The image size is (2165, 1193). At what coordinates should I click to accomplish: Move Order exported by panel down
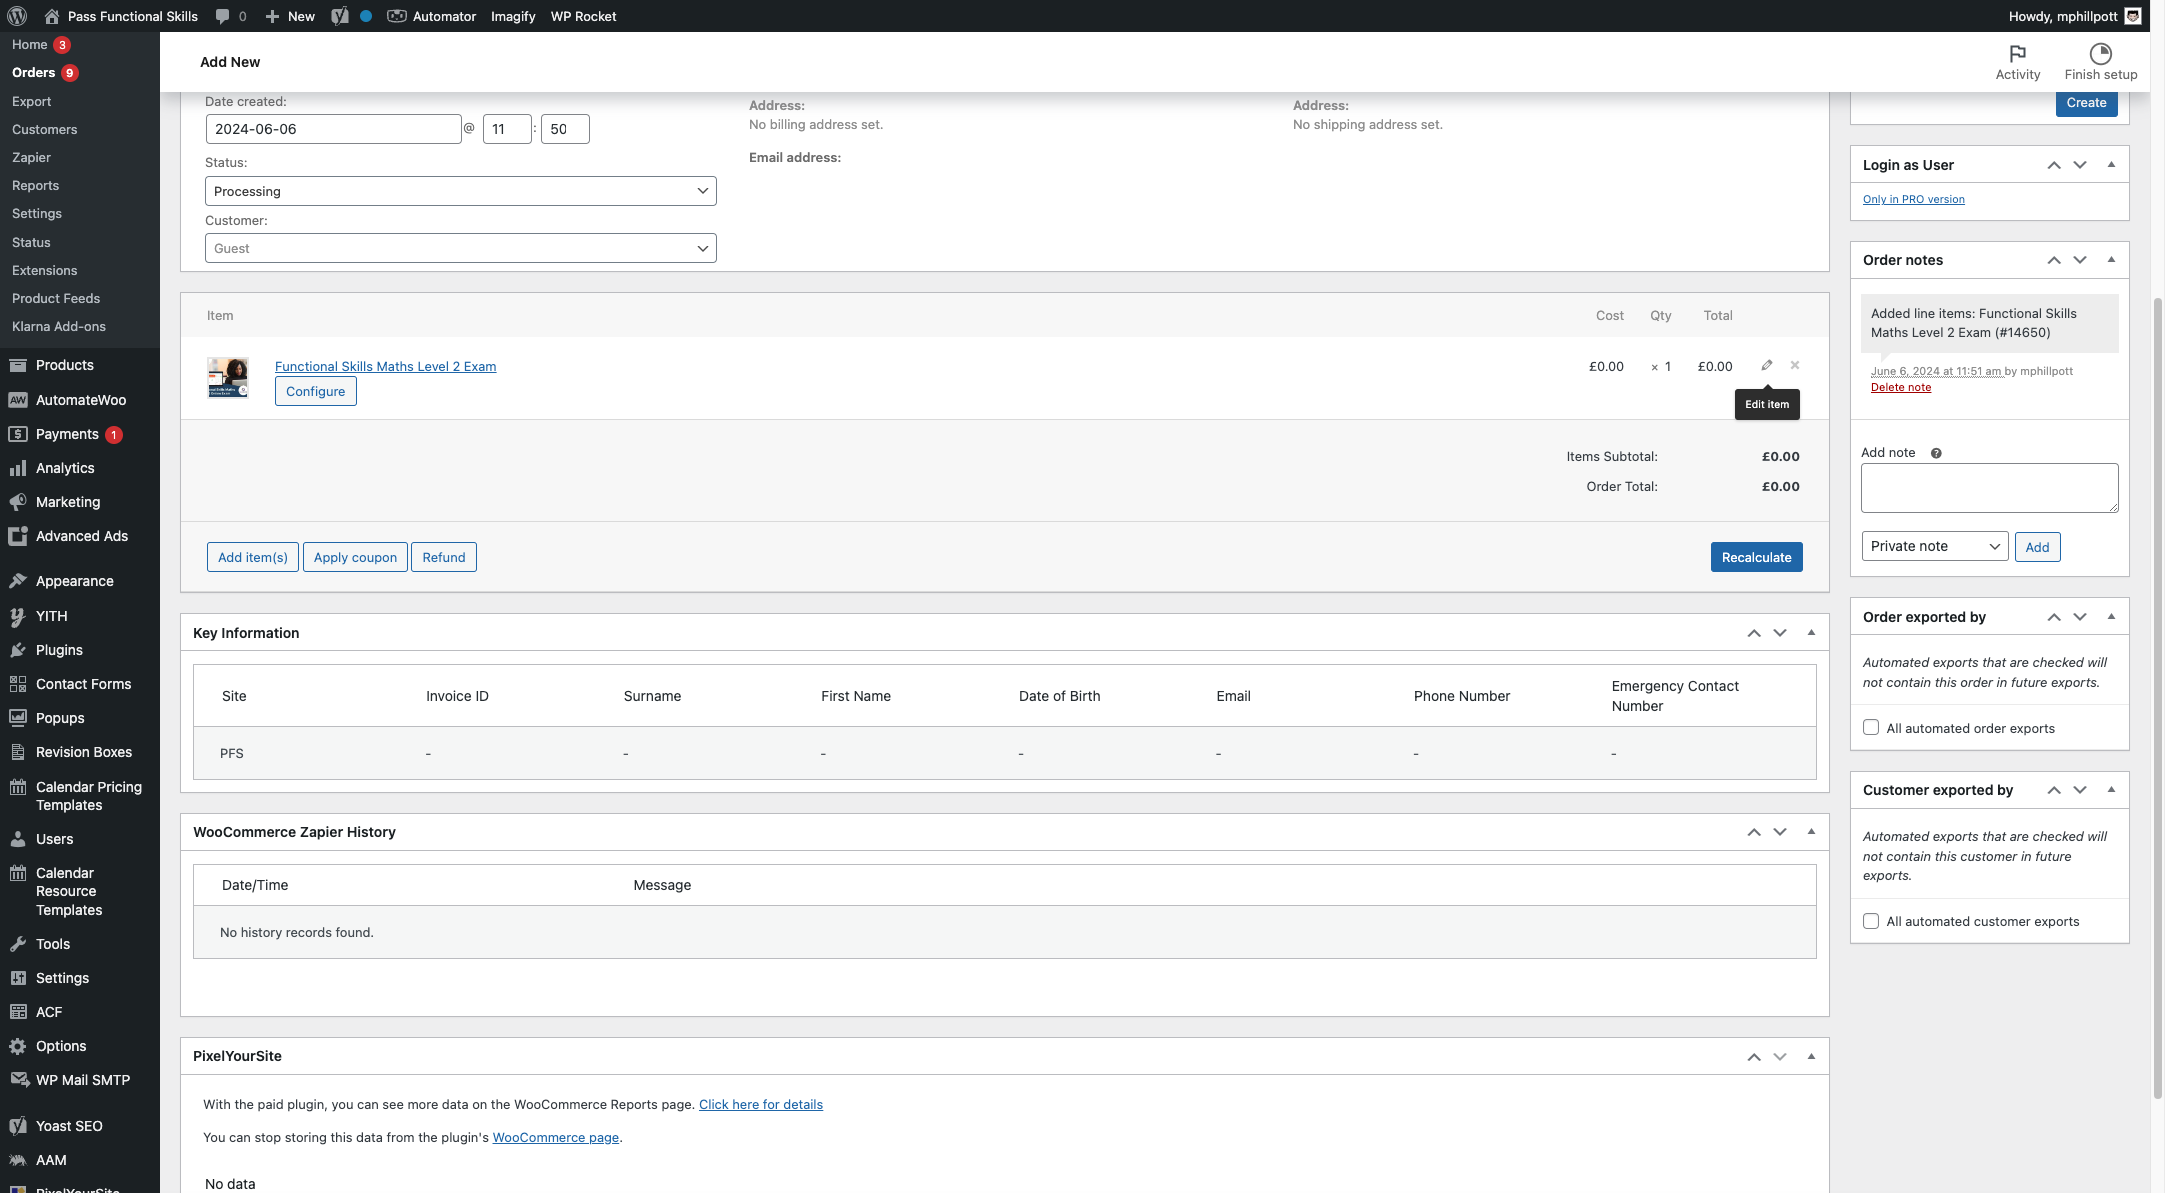click(2080, 617)
